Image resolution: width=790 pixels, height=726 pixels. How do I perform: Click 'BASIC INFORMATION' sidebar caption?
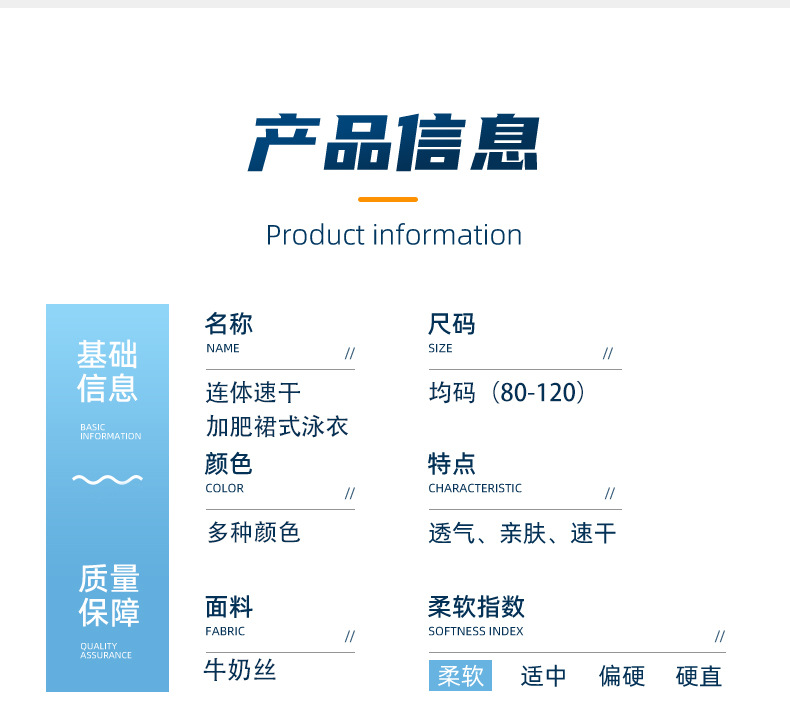point(110,432)
